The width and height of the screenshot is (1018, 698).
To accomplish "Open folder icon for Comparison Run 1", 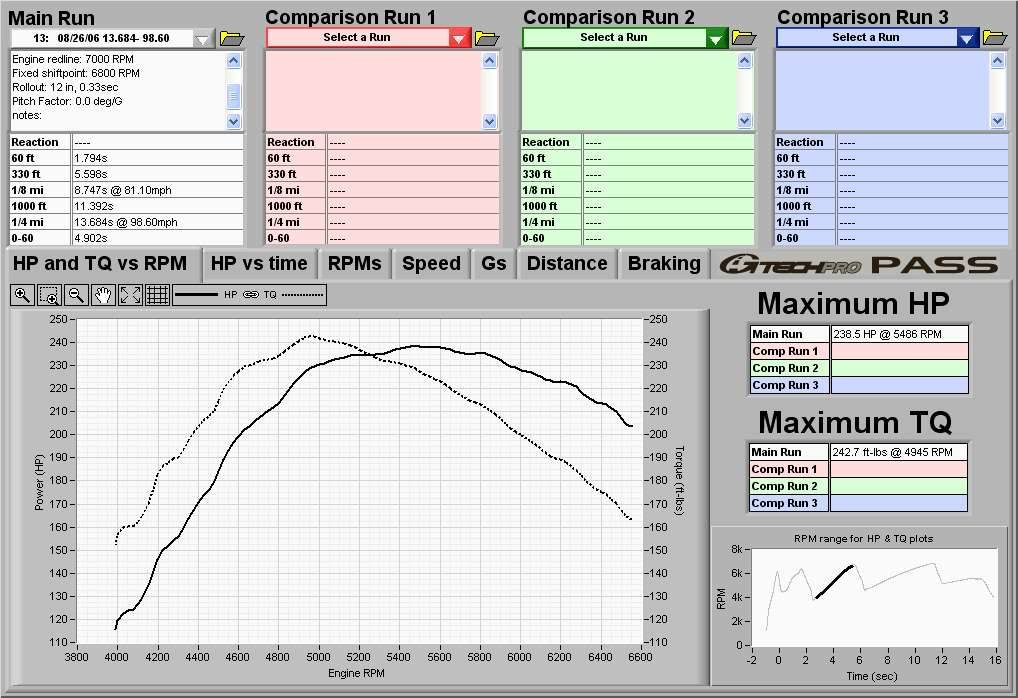I will [487, 38].
